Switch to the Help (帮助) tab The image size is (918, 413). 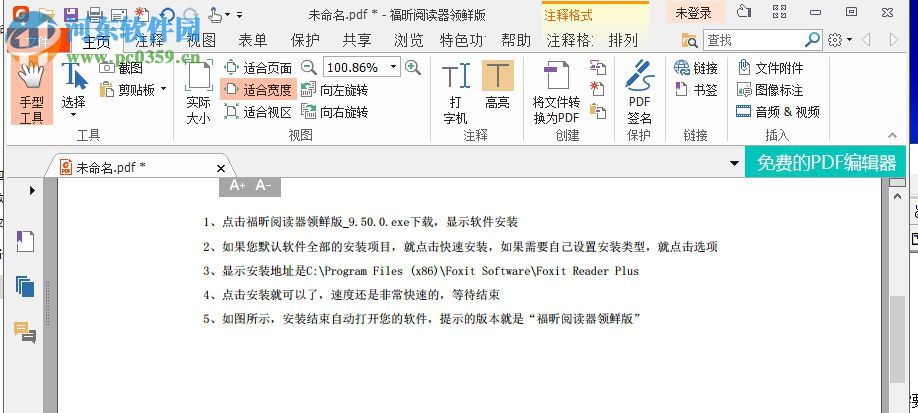click(516, 40)
